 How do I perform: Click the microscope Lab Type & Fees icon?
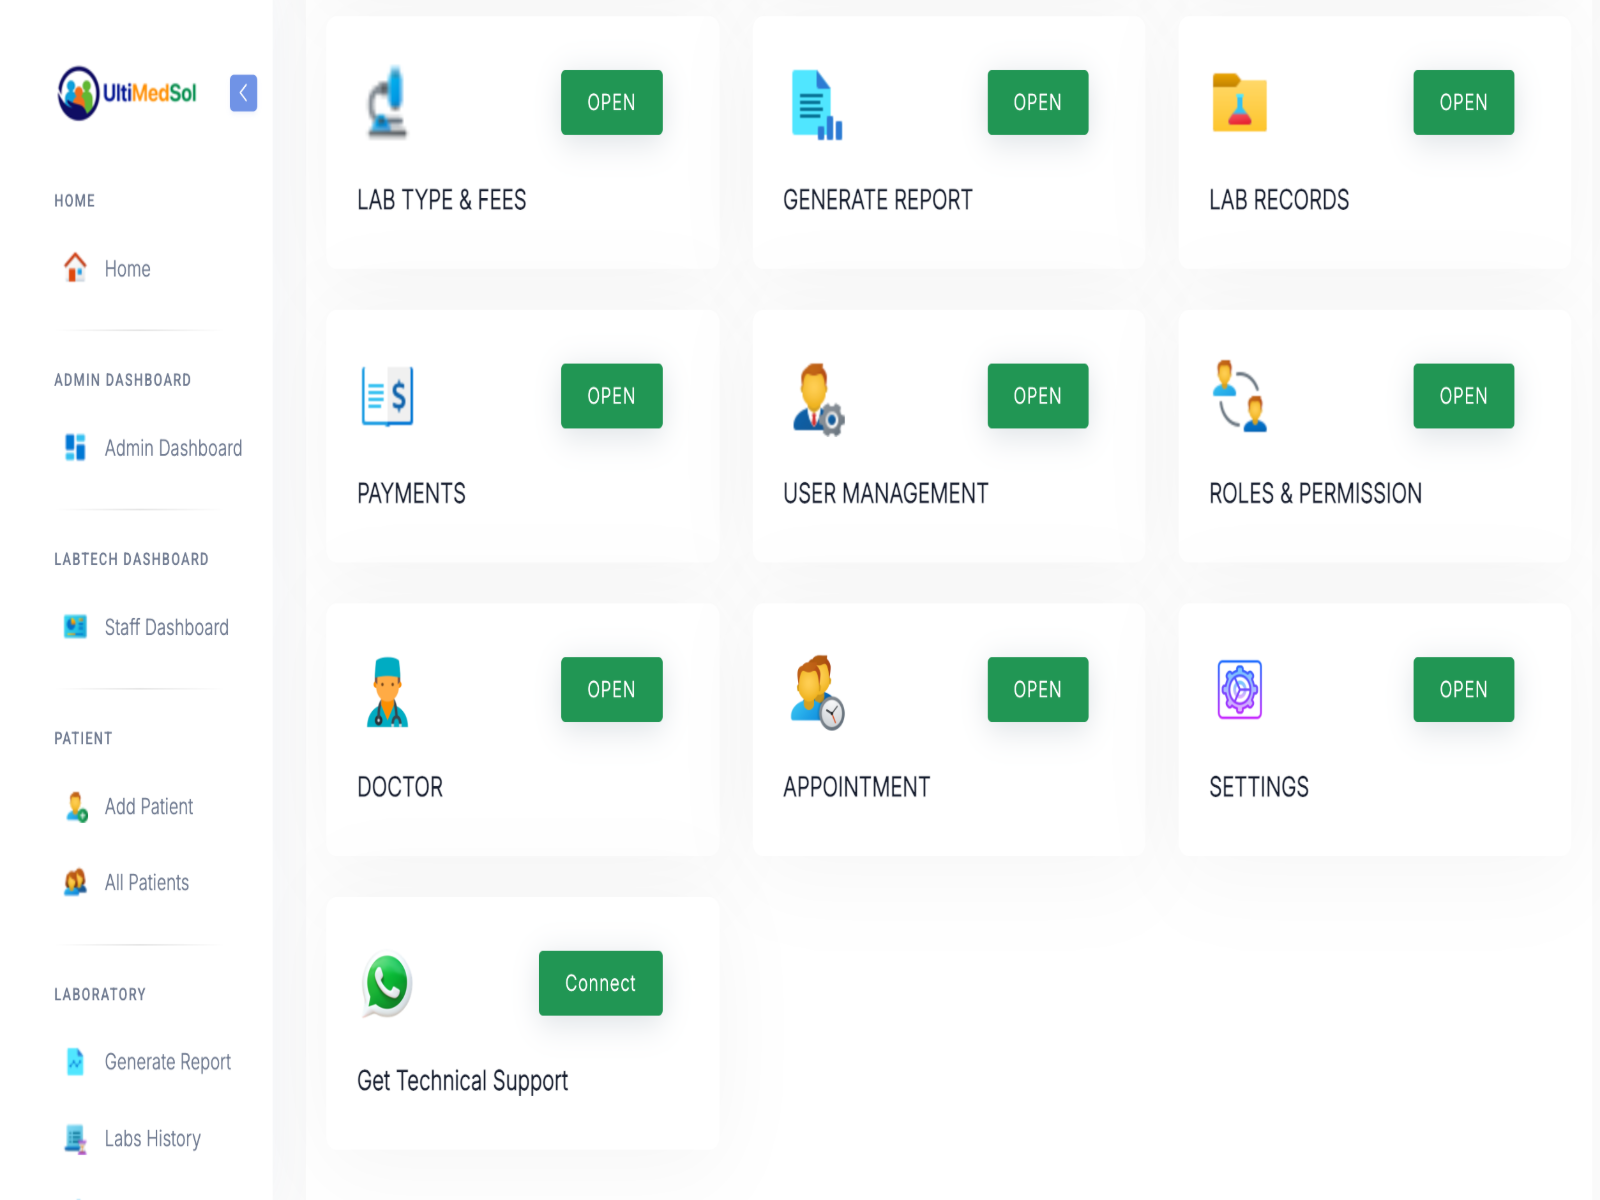coord(387,102)
